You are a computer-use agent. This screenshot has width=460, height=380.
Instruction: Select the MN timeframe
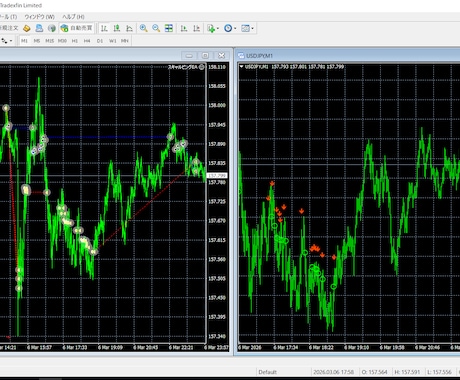tap(125, 41)
